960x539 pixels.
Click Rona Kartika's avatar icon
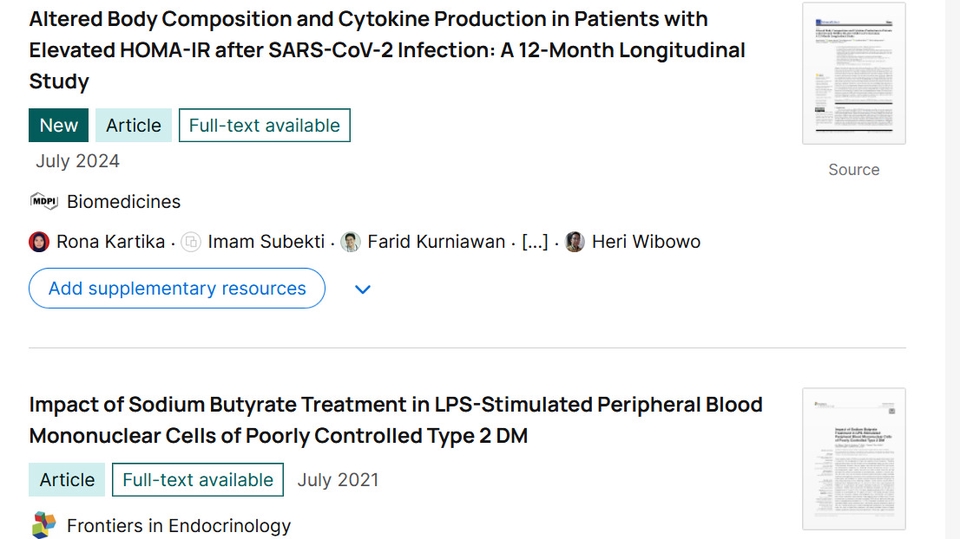pos(39,242)
